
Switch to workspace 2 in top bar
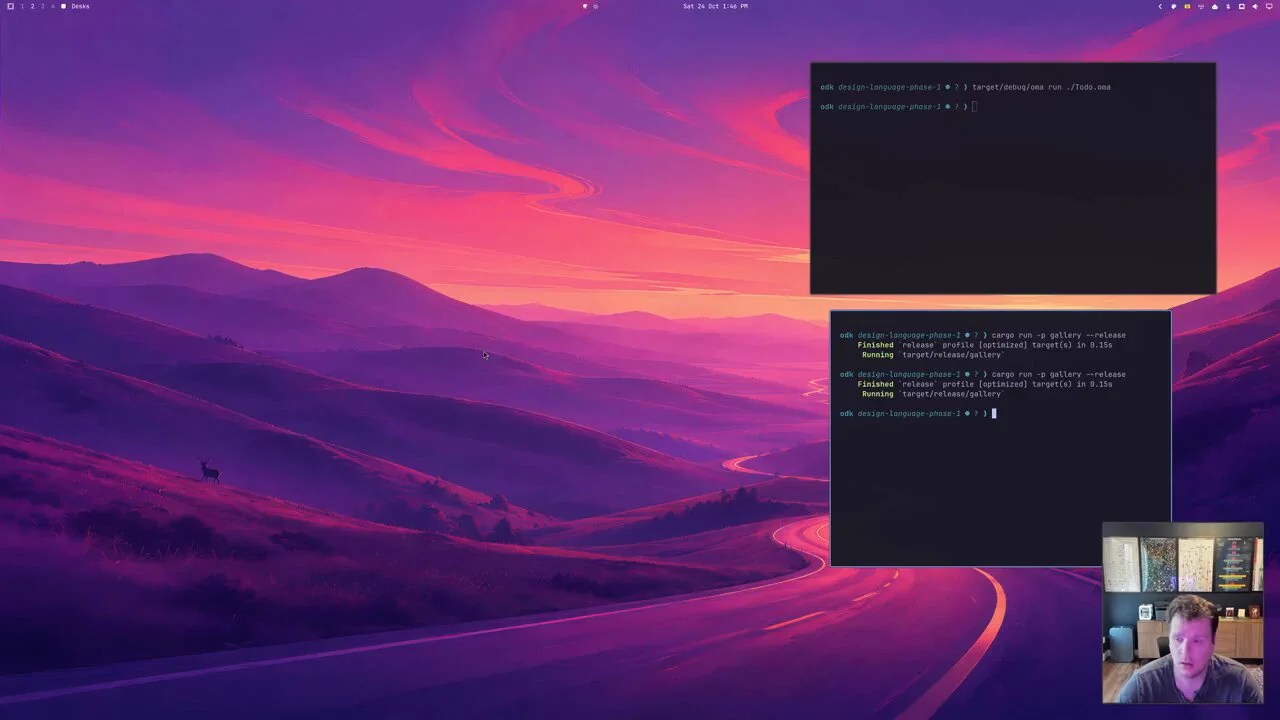[x=32, y=6]
